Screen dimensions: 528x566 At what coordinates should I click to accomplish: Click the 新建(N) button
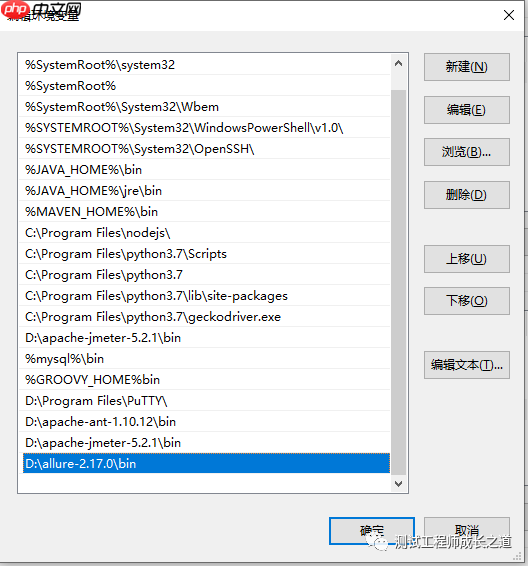tap(467, 67)
